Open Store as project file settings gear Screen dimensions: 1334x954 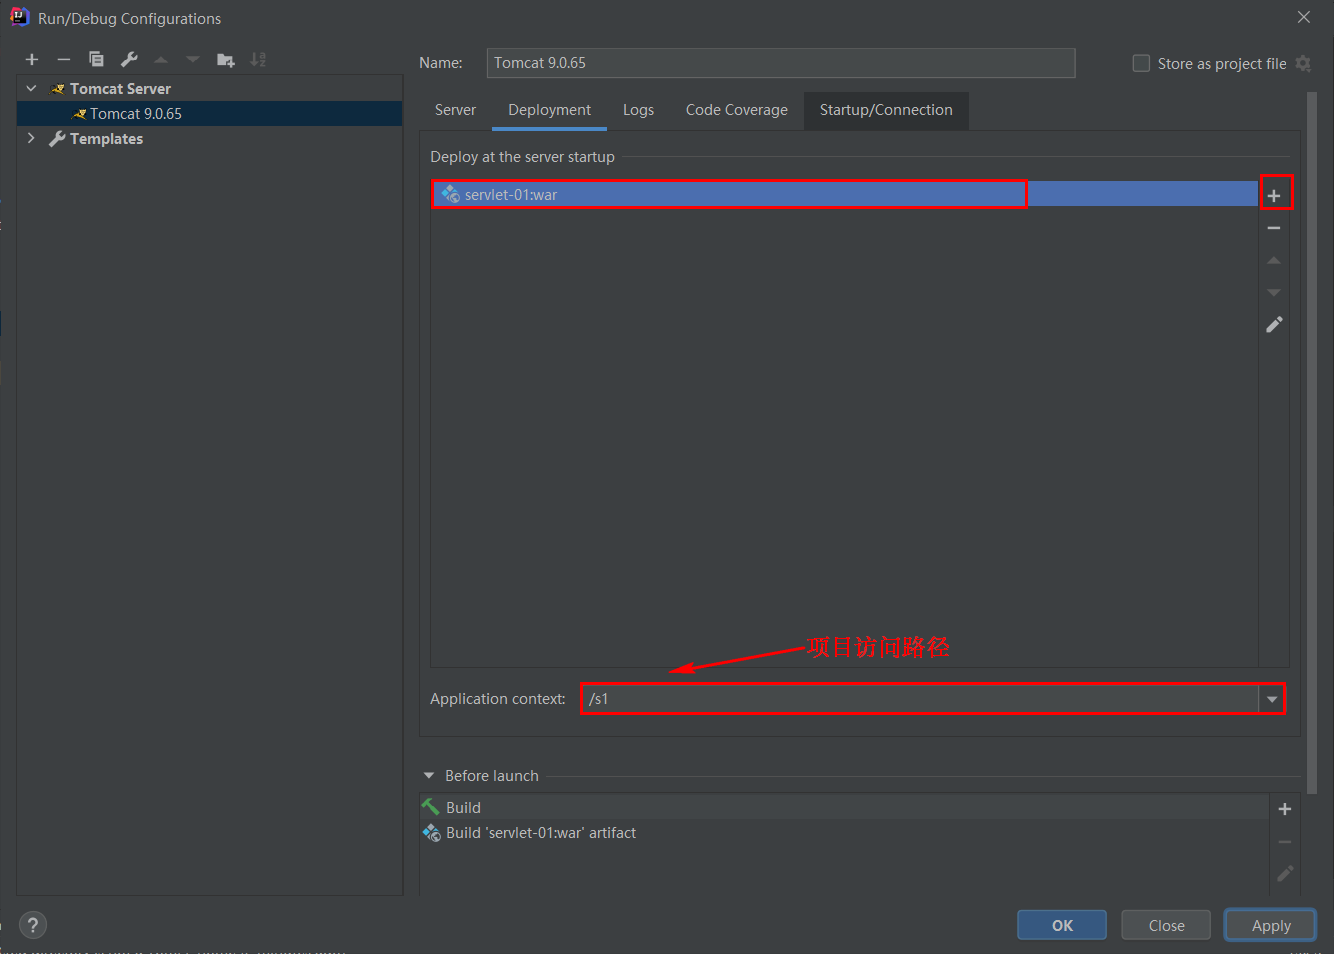pyautogui.click(x=1303, y=63)
